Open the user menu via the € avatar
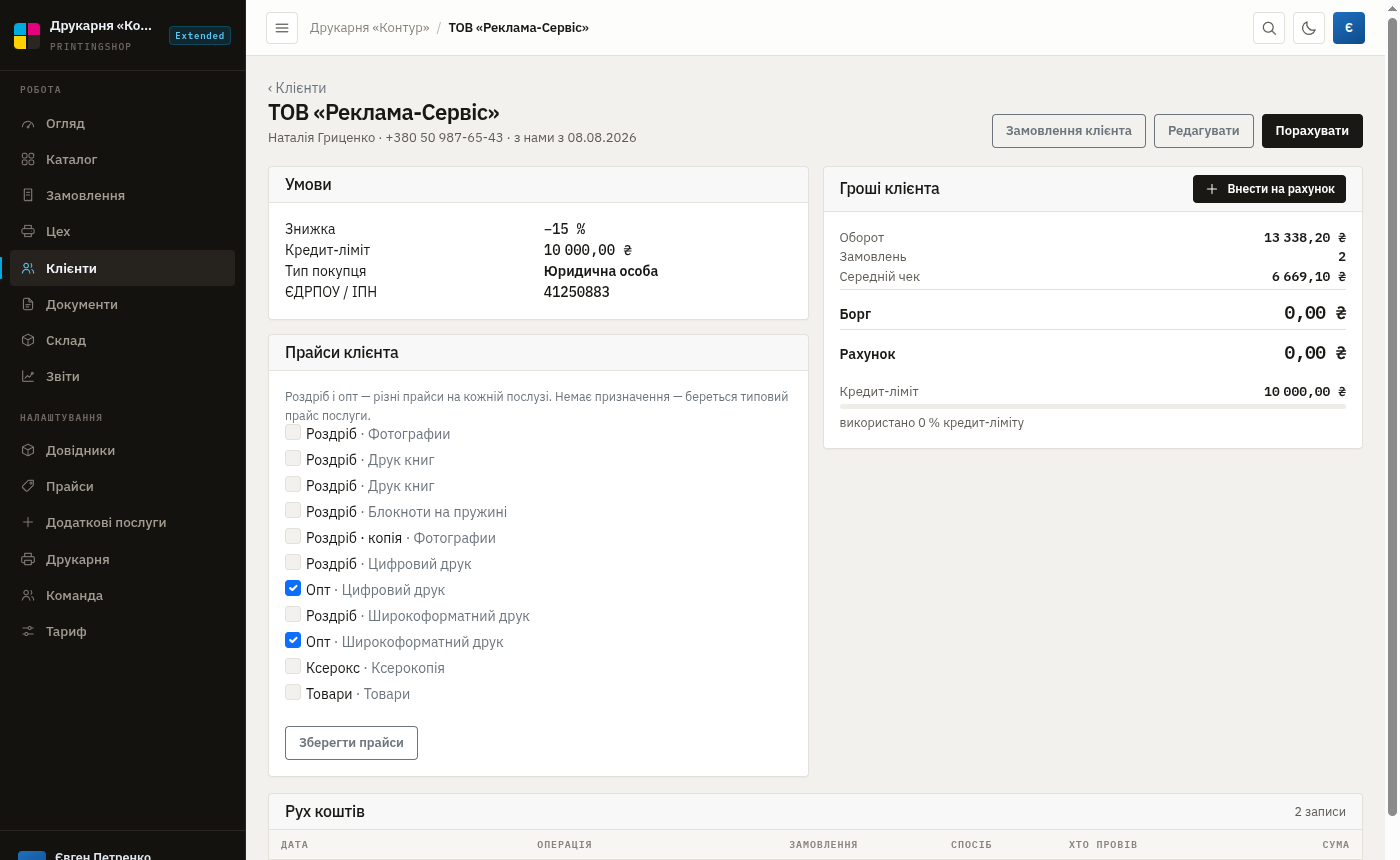The image size is (1400, 860). point(1349,28)
